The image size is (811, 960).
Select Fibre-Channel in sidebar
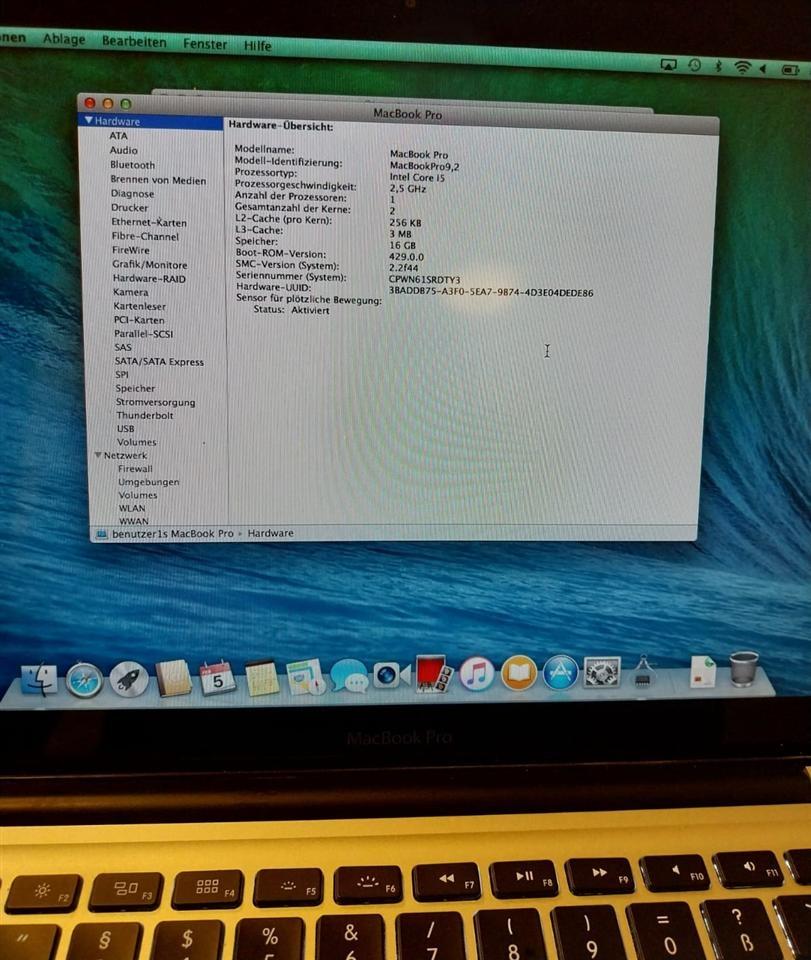pos(145,236)
